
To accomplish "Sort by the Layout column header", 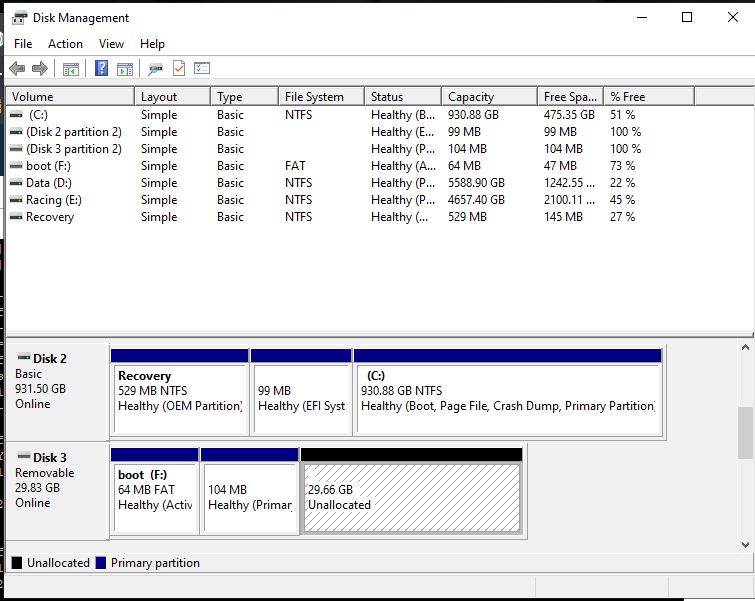I will point(172,97).
